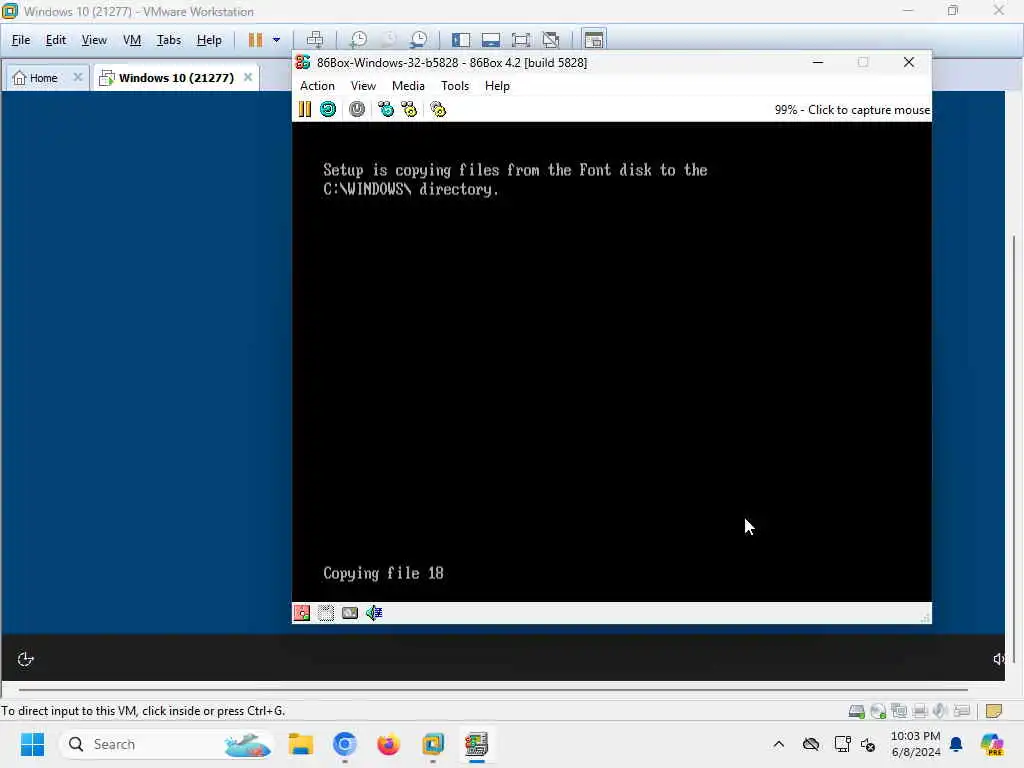Open VMware File menu

click(x=21, y=40)
